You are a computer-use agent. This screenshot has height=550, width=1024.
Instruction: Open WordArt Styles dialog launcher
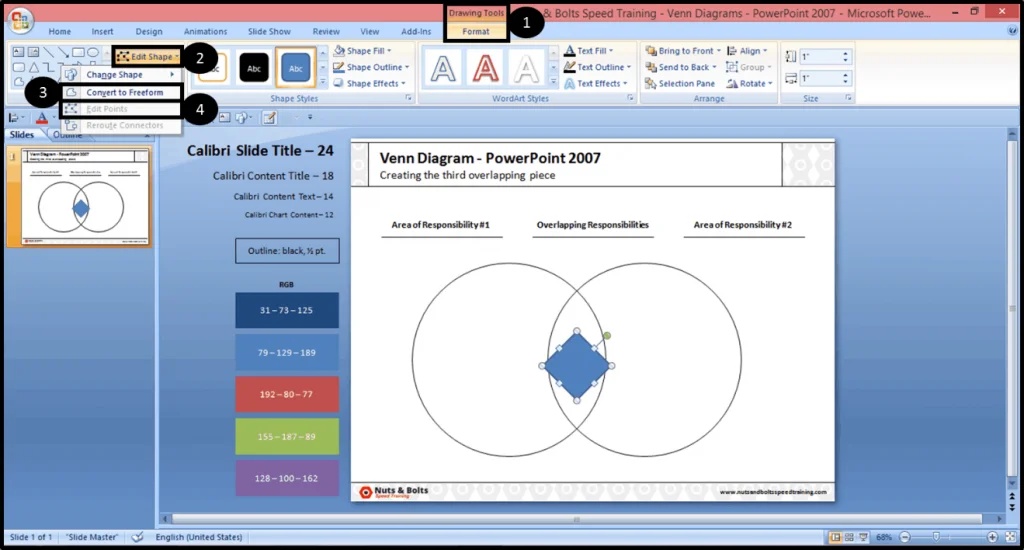point(630,98)
